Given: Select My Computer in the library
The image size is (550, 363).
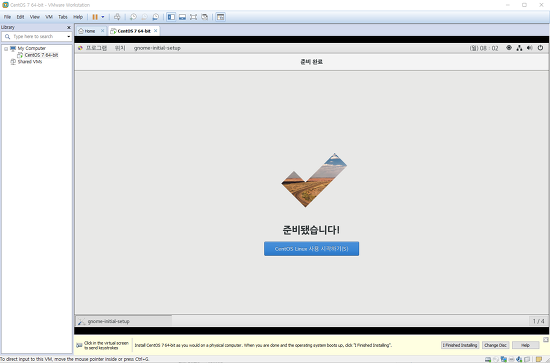Looking at the screenshot, I should [32, 48].
